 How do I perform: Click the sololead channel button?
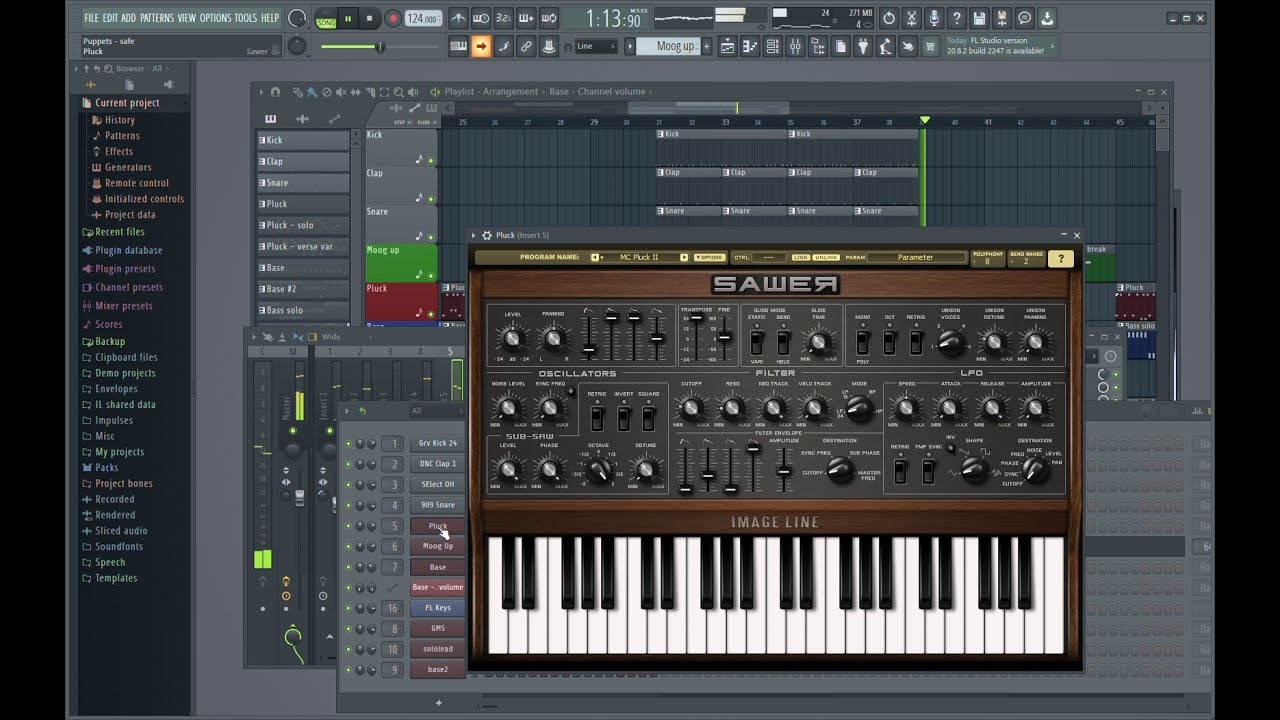pos(437,649)
